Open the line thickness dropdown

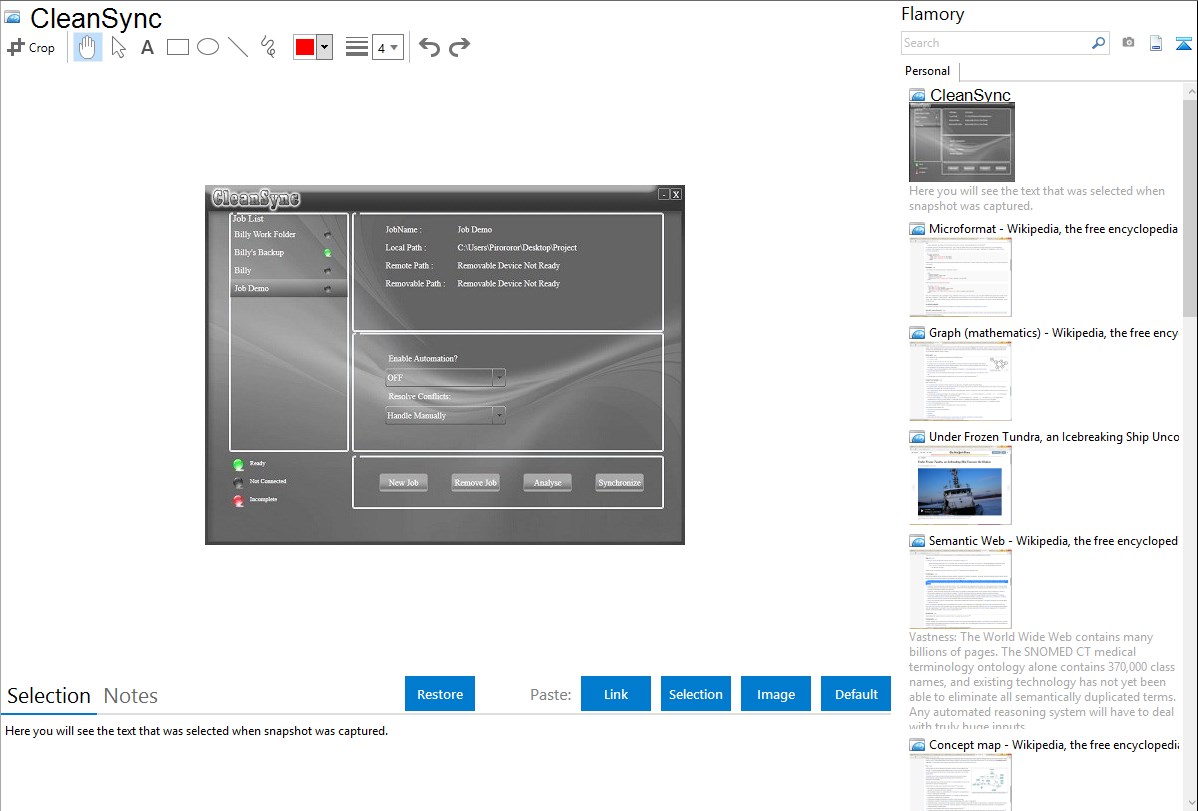click(387, 47)
